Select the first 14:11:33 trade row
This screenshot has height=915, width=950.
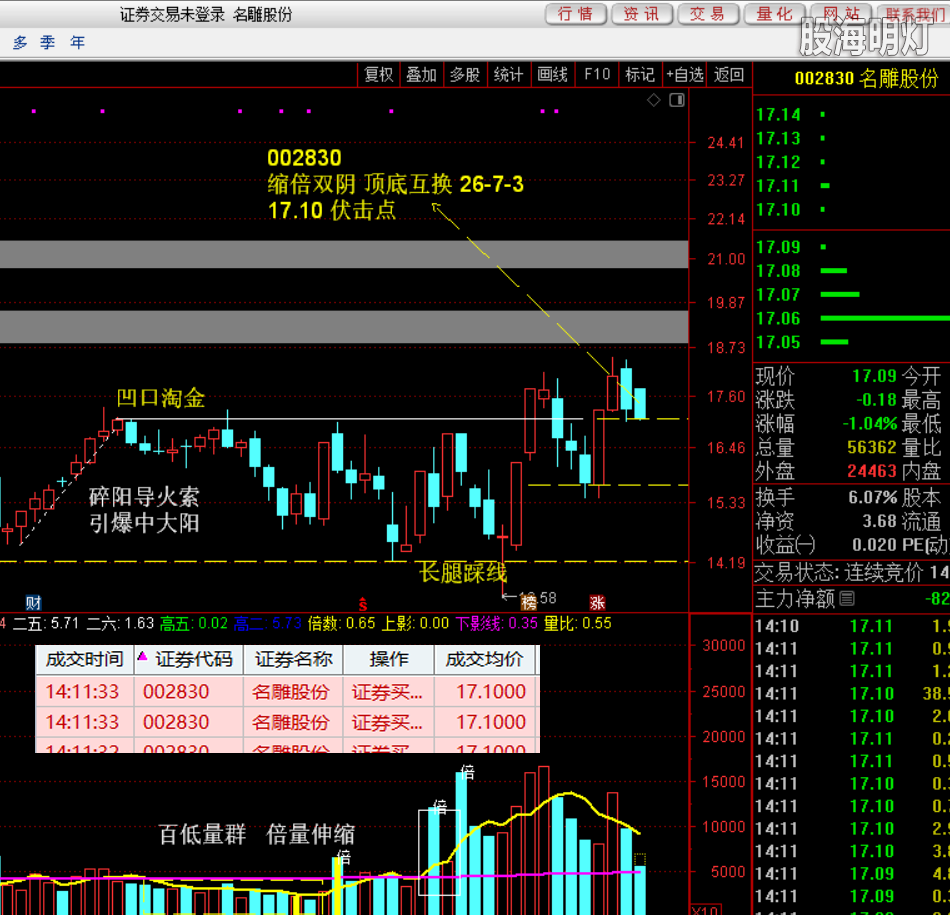[287, 691]
